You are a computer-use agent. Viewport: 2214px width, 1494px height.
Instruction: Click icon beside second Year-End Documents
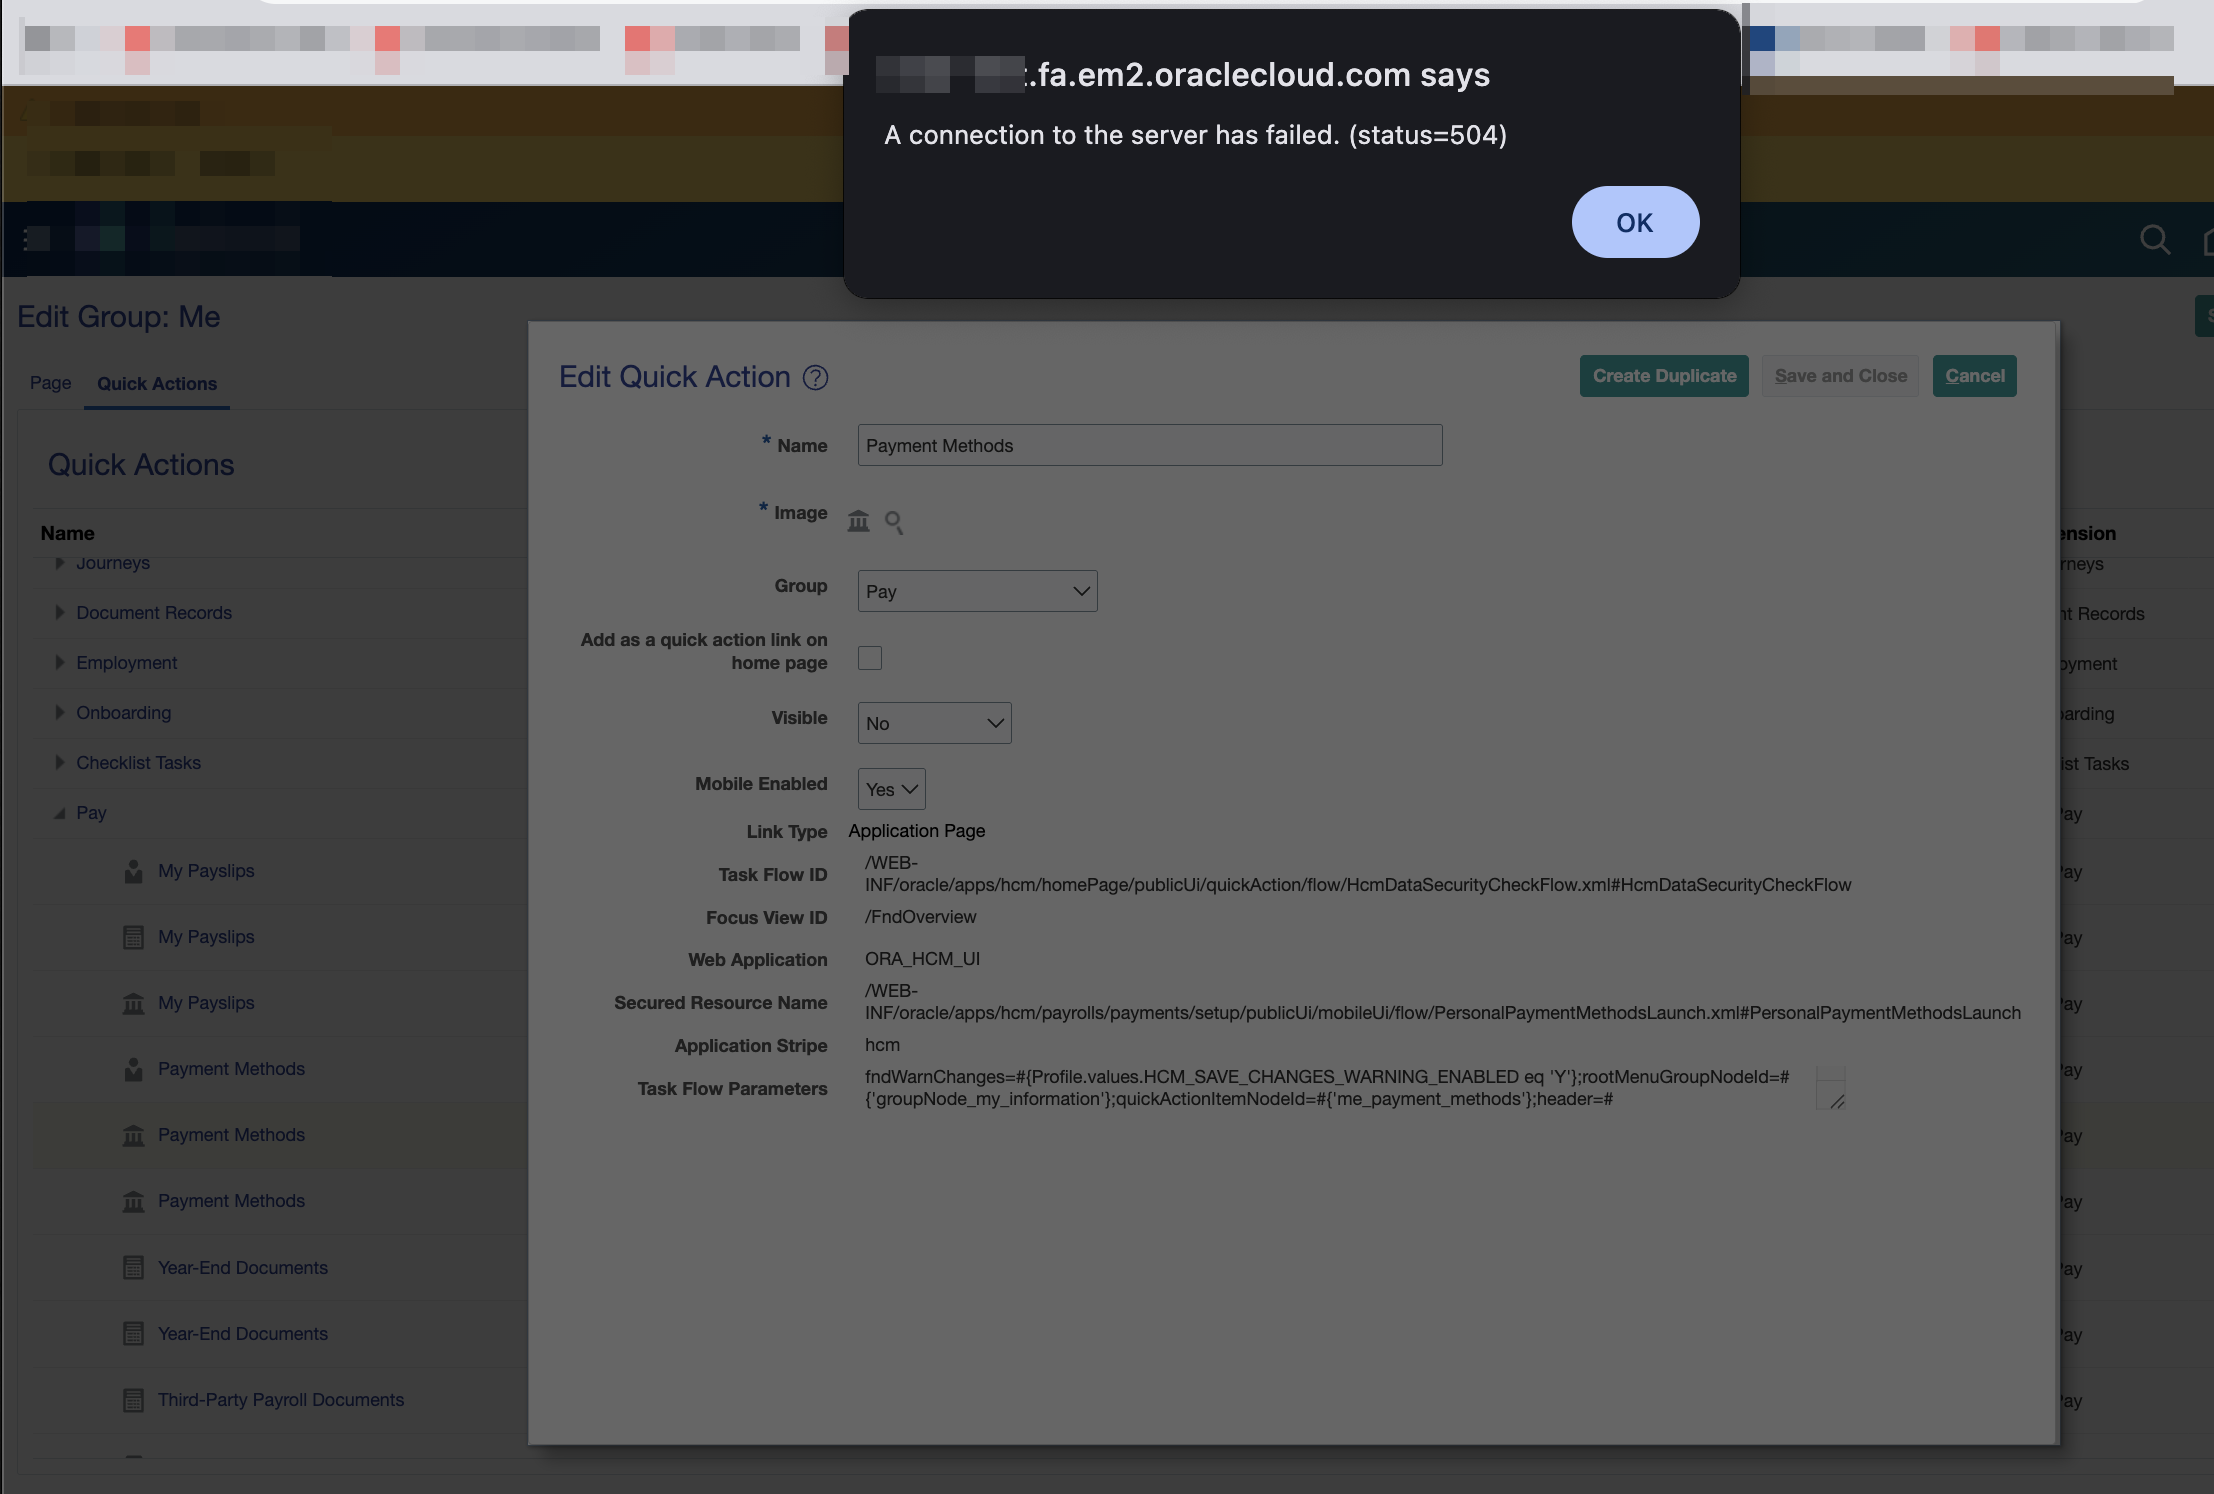(x=133, y=1334)
